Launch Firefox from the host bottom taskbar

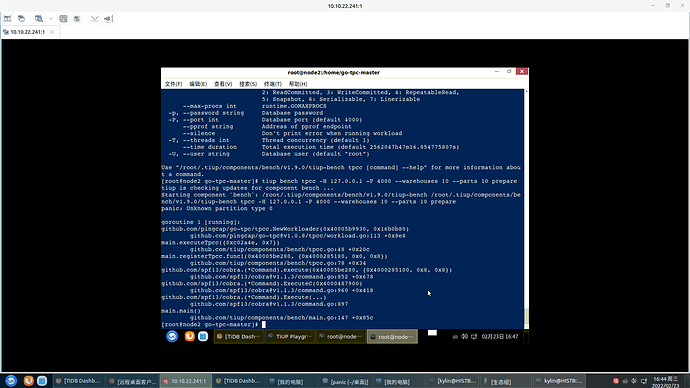click(x=29, y=381)
